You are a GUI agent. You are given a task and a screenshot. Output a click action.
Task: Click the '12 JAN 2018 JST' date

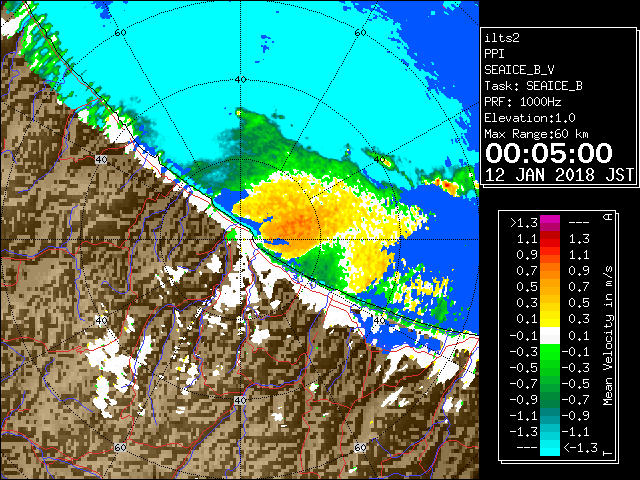point(559,175)
